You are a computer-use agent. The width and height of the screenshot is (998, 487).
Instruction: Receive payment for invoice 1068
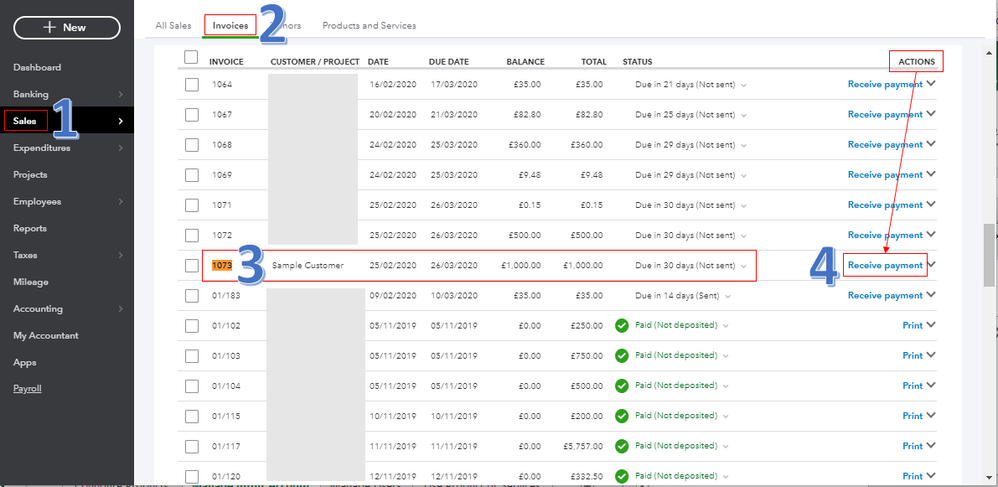pos(885,145)
